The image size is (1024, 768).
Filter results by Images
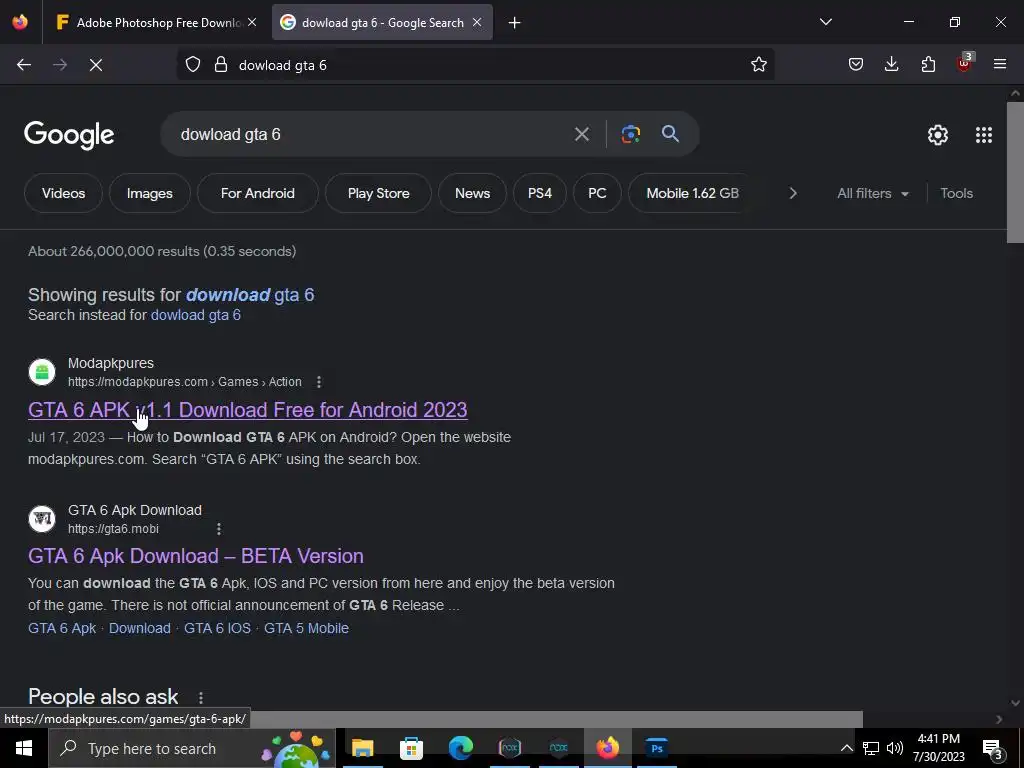150,193
